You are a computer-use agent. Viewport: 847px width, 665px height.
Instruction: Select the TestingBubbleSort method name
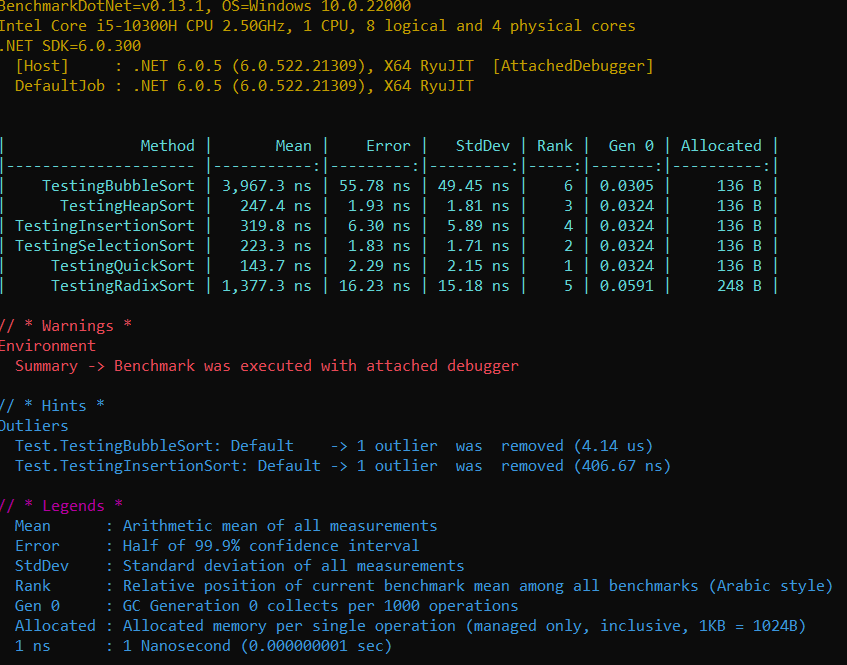[118, 186]
